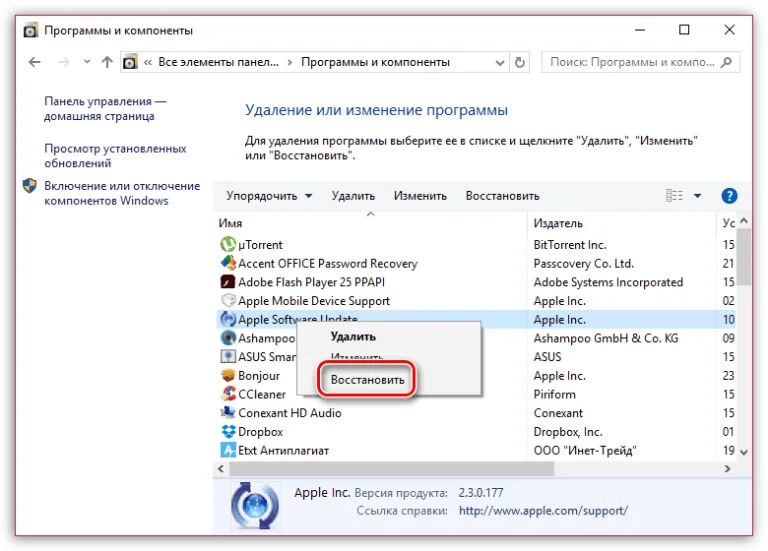768x551 pixels.
Task: Click publisher Passcovery Co. Ltd.
Action: [583, 263]
